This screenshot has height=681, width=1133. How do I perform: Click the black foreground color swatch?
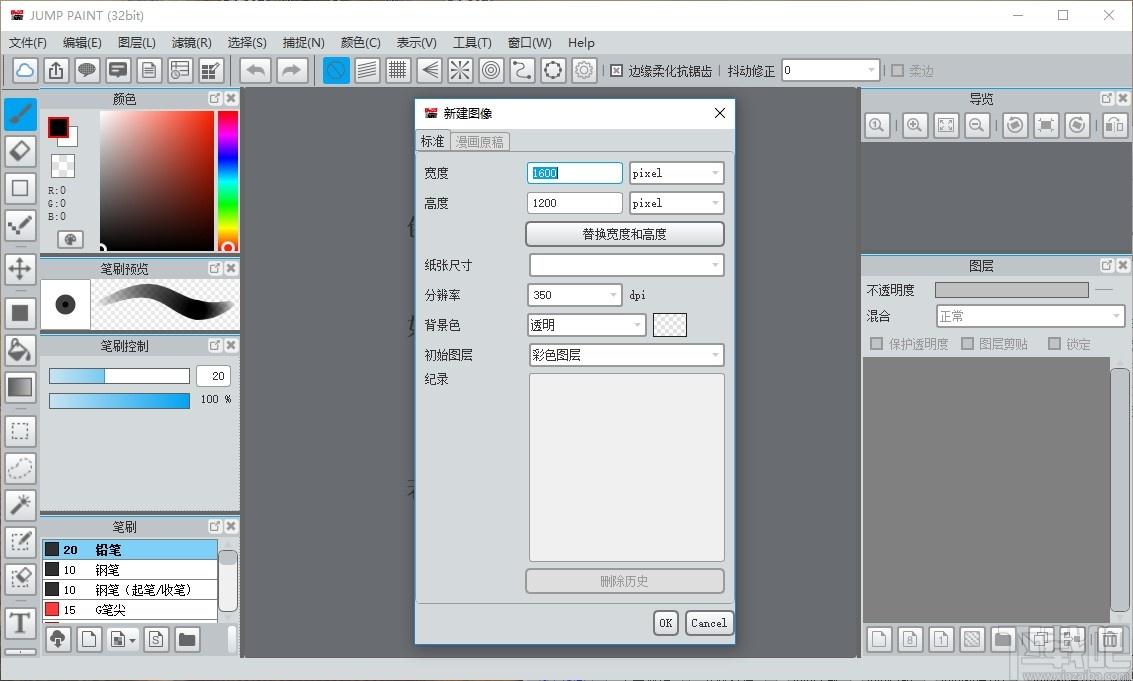pos(59,127)
